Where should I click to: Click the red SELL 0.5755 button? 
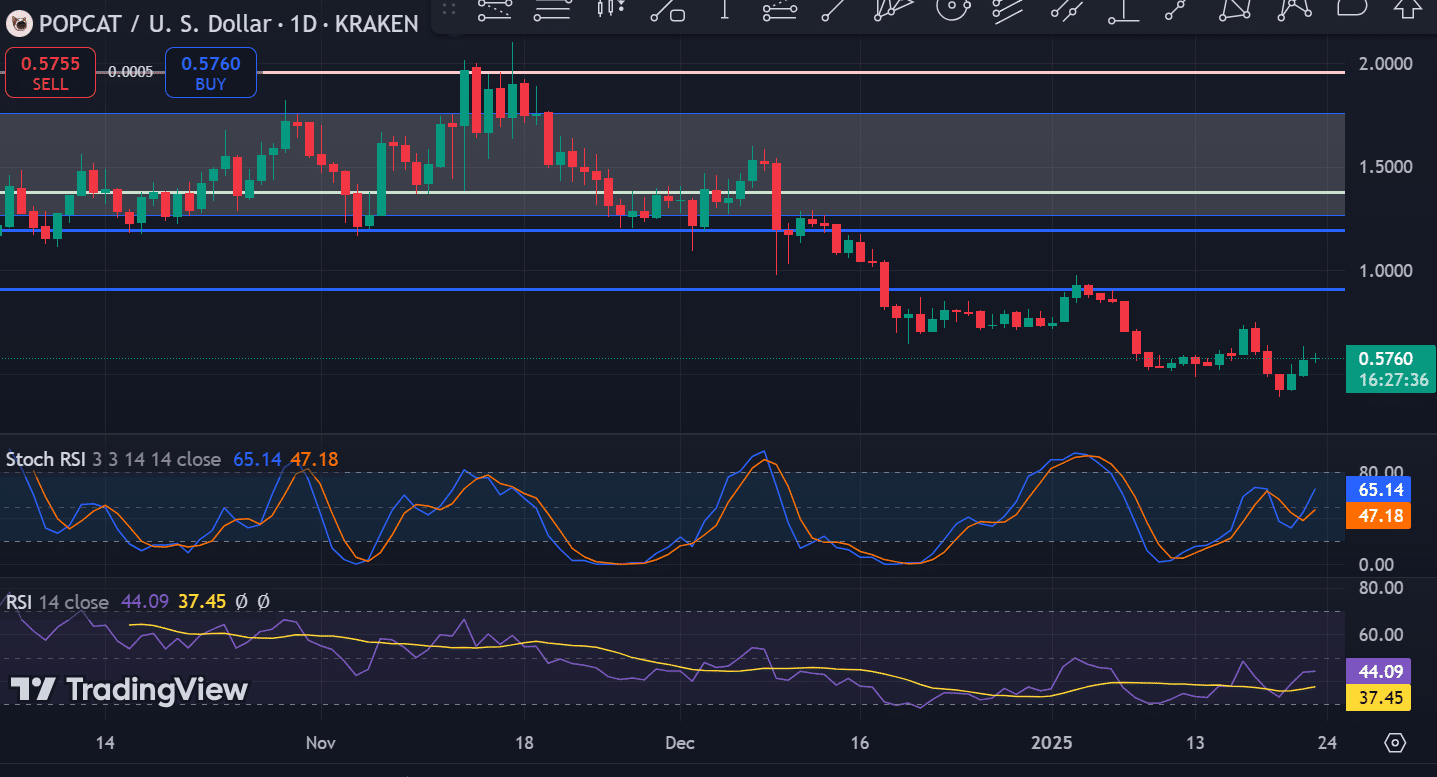coord(50,73)
